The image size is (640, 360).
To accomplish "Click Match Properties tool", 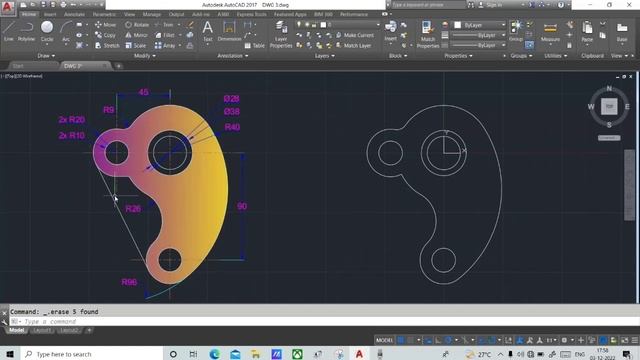I will click(x=427, y=35).
